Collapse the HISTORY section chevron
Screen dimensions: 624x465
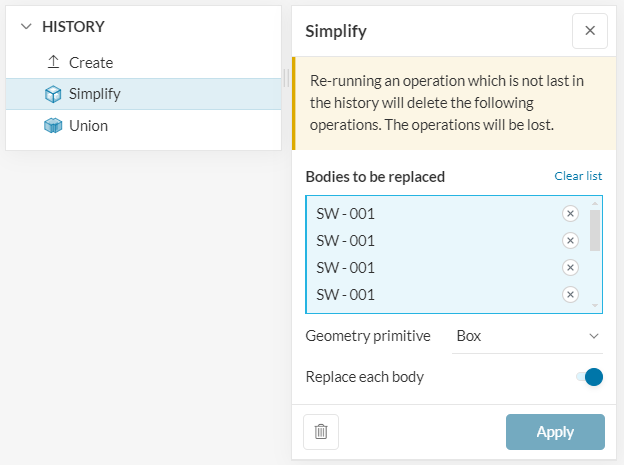tap(26, 27)
